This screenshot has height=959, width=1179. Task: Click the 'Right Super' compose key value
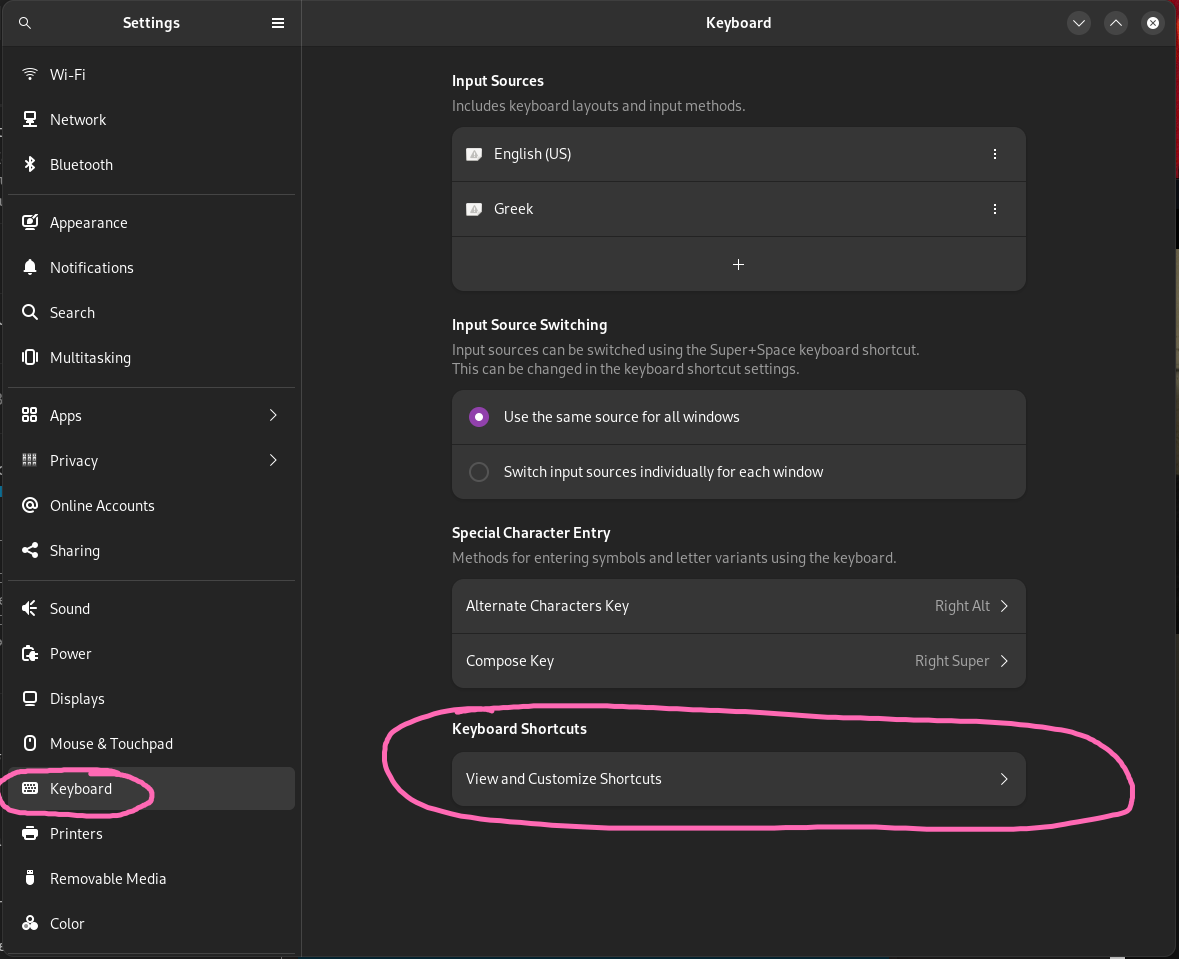coord(952,661)
